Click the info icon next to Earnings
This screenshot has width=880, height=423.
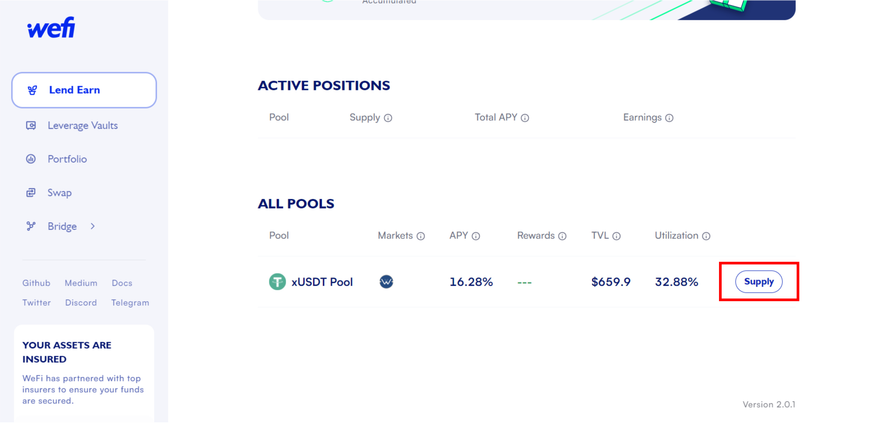[x=669, y=118]
